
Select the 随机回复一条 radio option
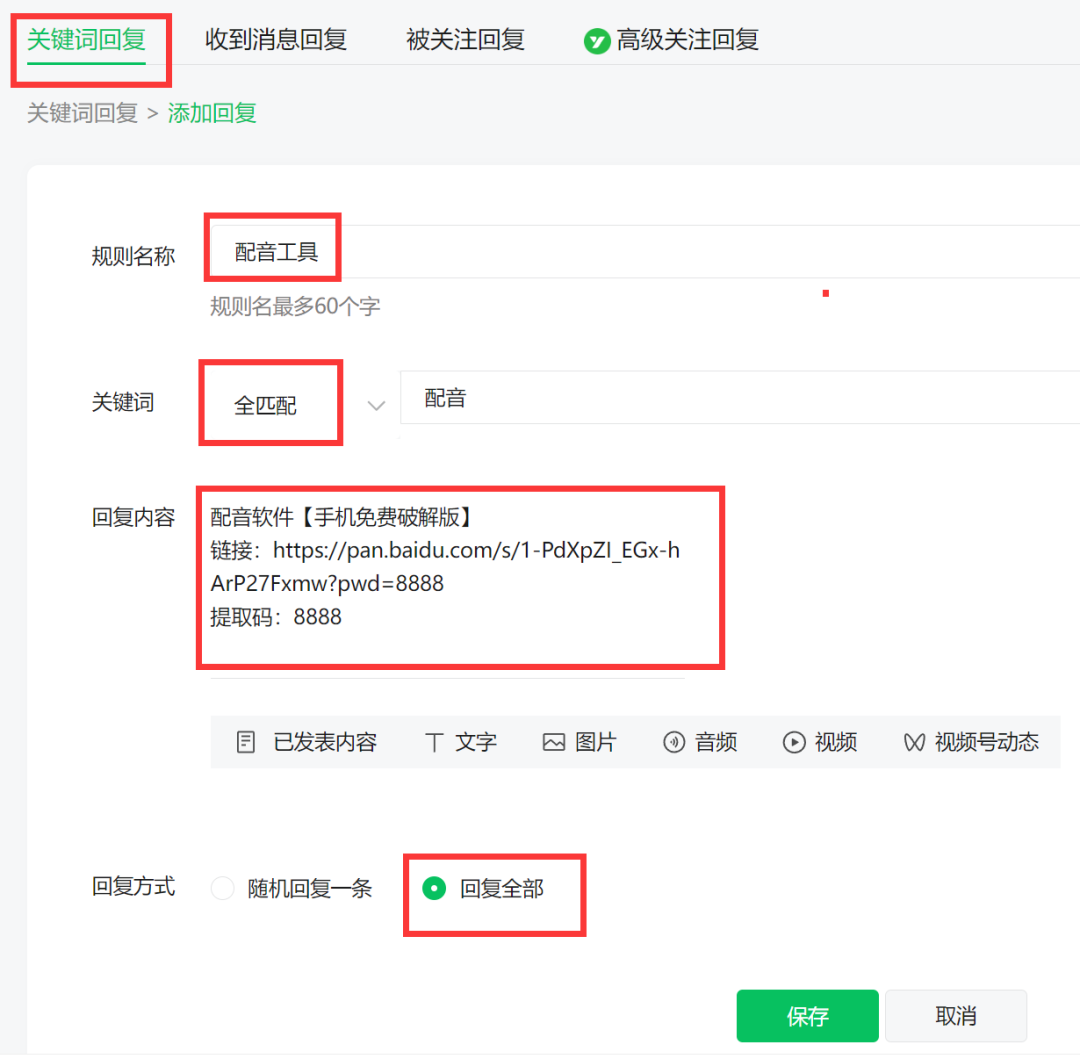coord(222,888)
